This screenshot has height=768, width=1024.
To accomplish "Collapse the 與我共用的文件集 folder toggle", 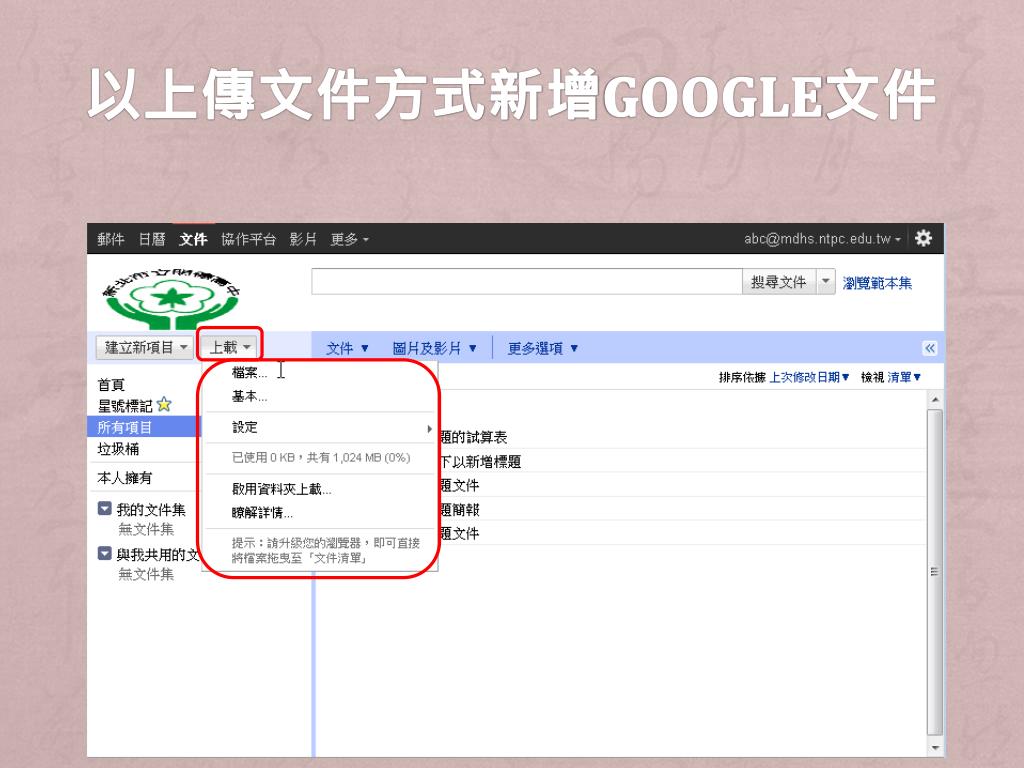I will pos(104,553).
